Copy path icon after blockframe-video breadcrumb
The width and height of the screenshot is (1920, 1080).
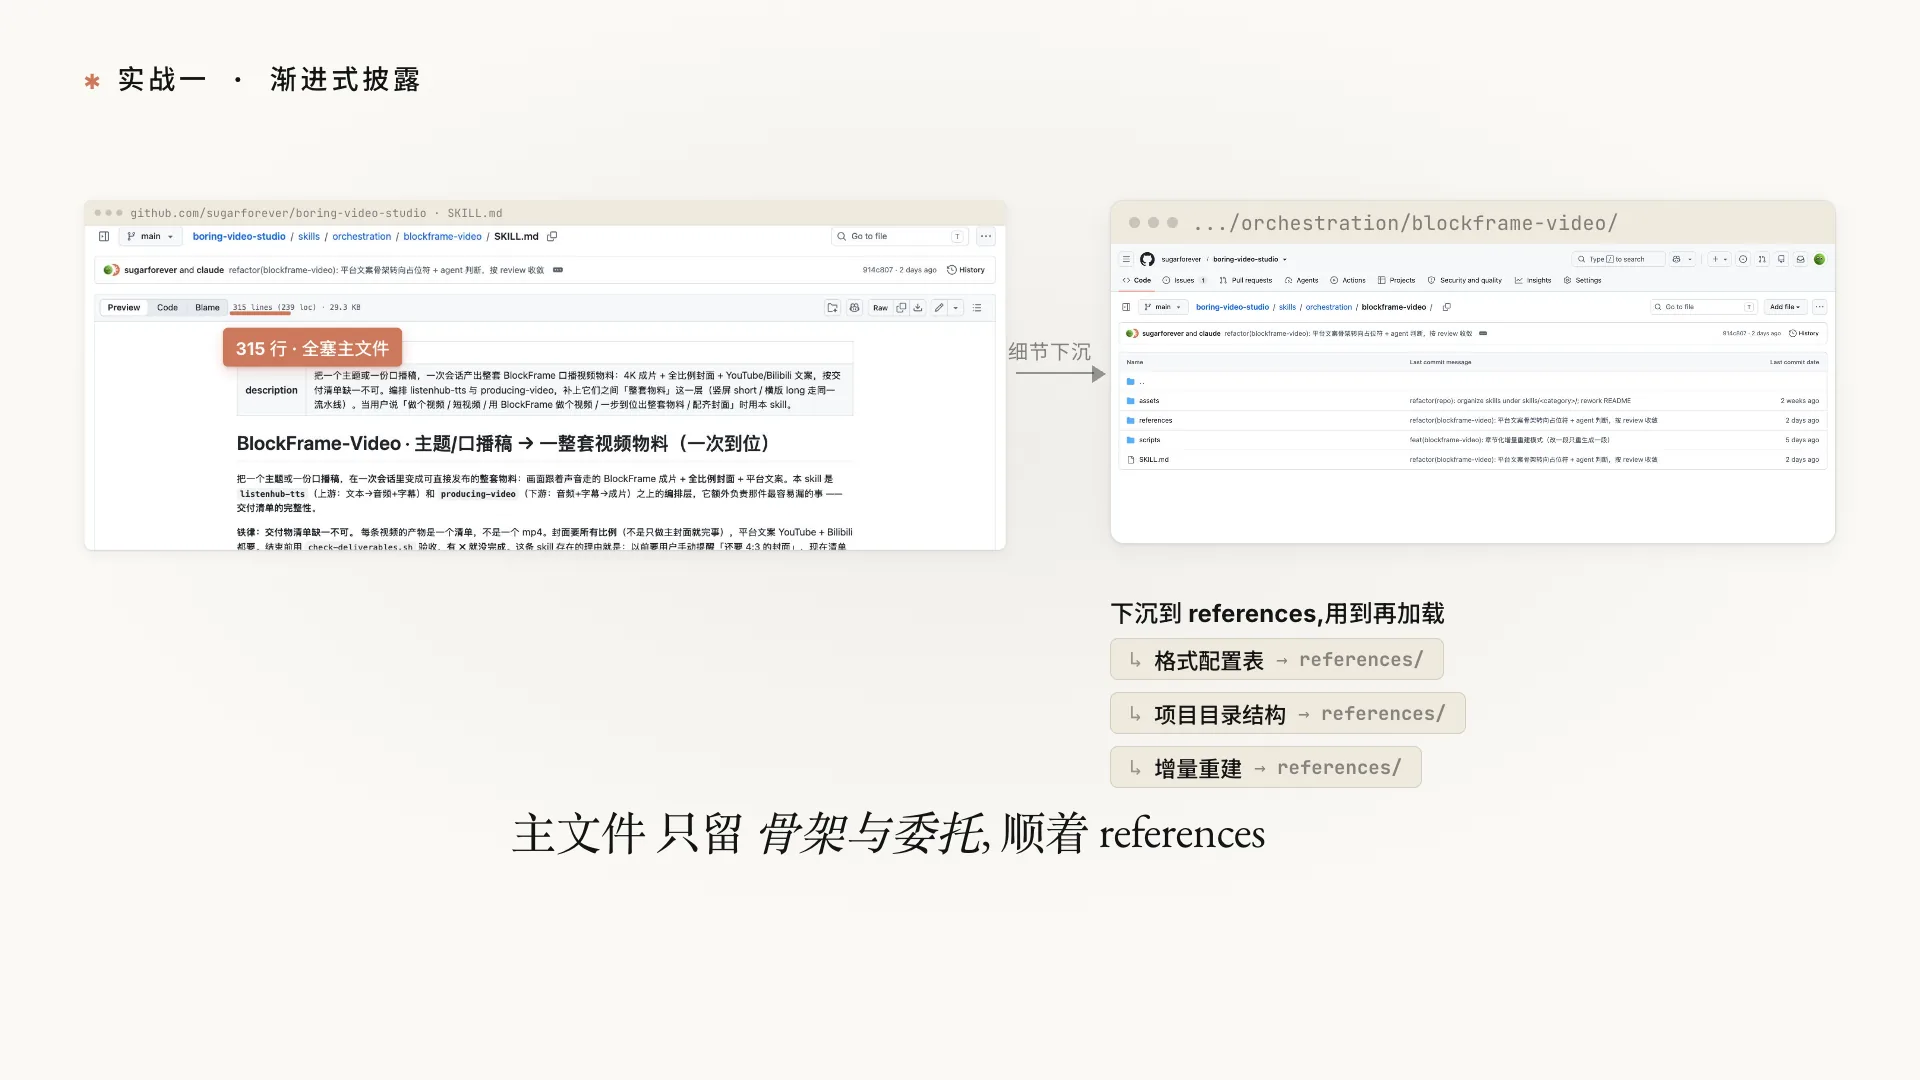click(x=1446, y=307)
